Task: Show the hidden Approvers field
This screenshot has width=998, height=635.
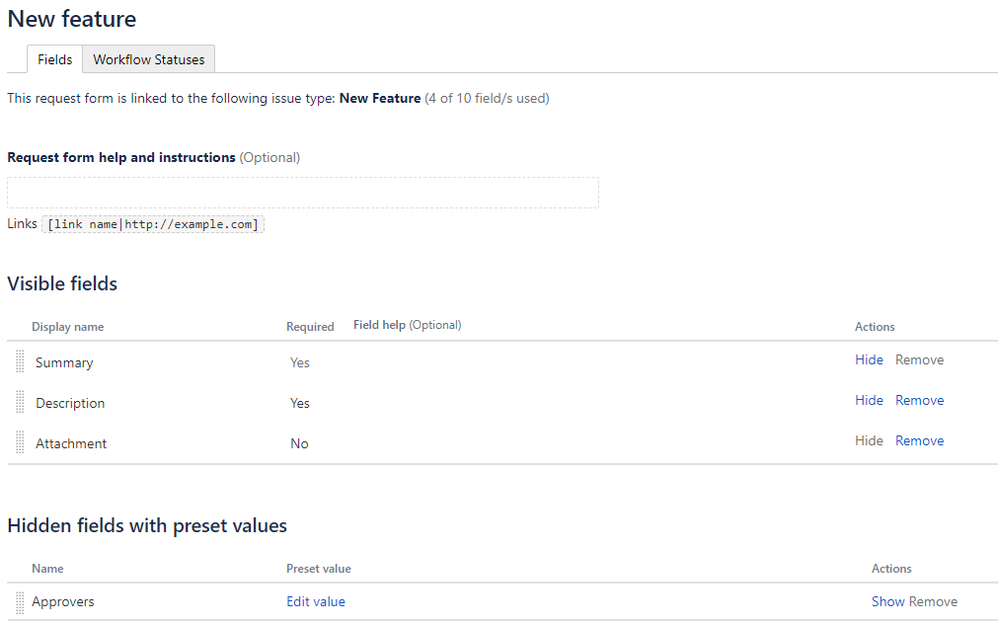Action: pyautogui.click(x=887, y=602)
